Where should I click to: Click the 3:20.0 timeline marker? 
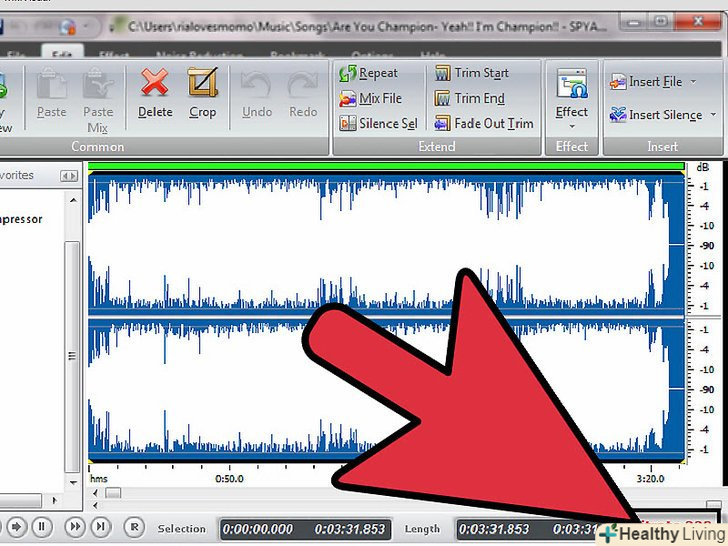[650, 478]
